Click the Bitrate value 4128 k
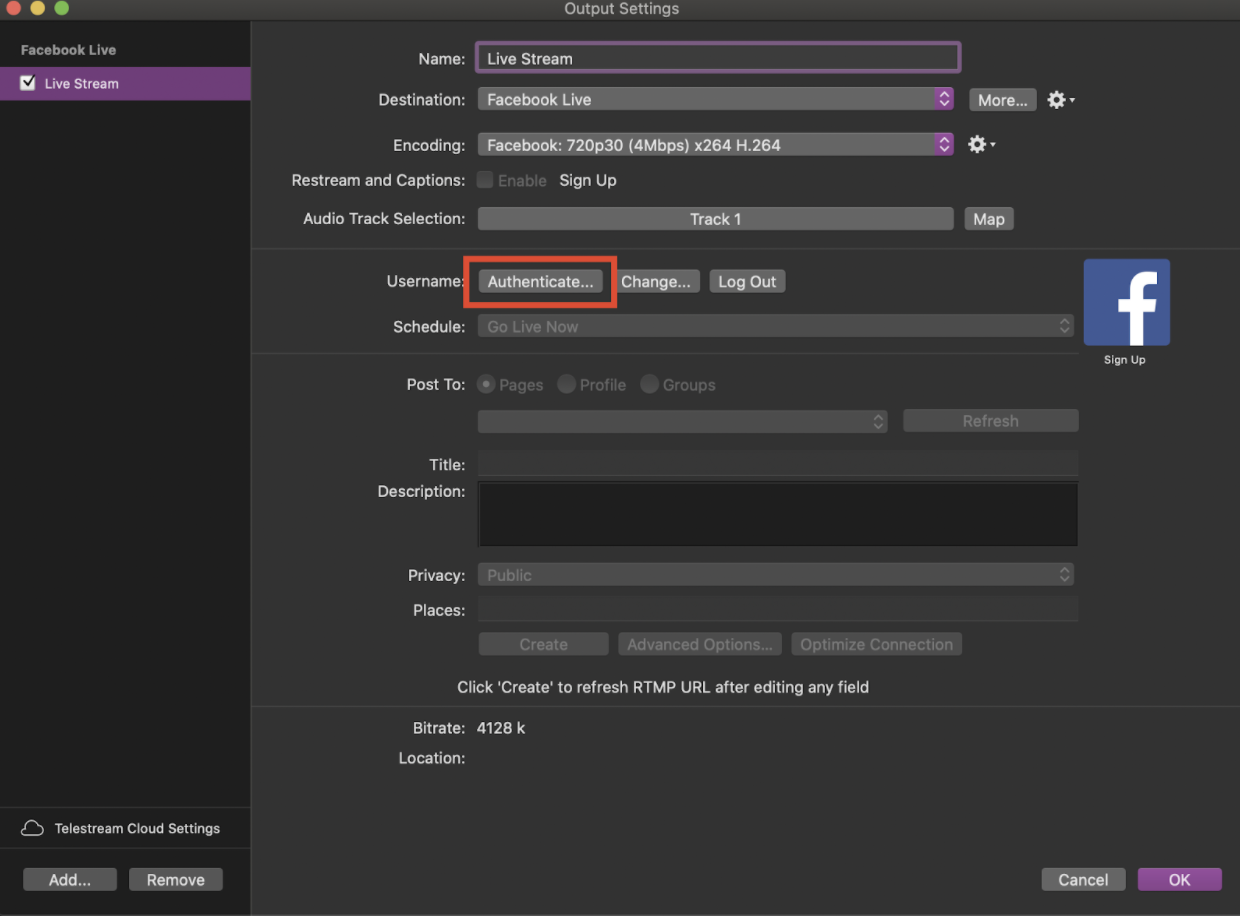Screen dimensions: 1240x918 (x=501, y=728)
